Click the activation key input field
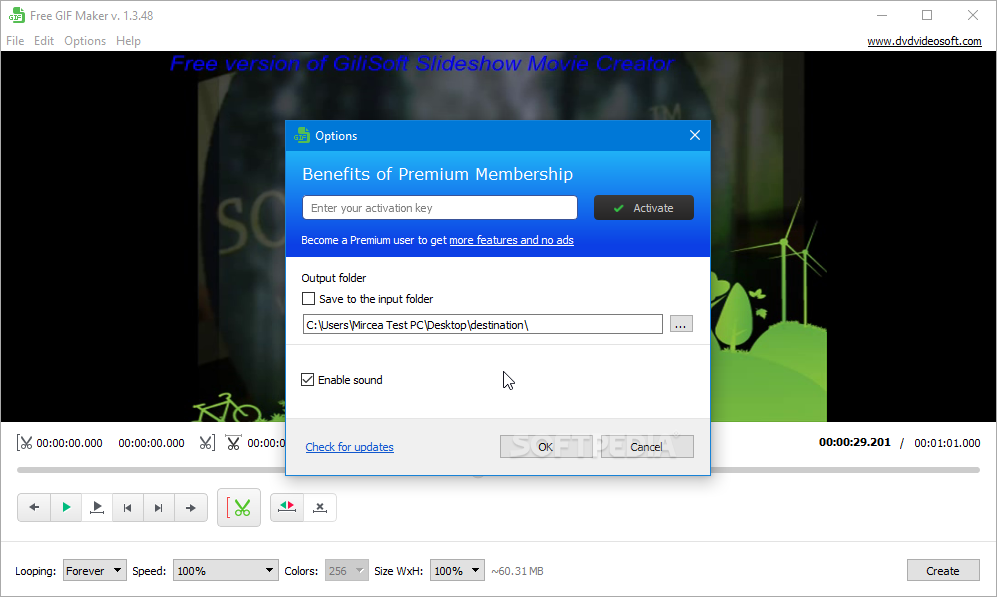This screenshot has height=597, width=997. coord(440,208)
